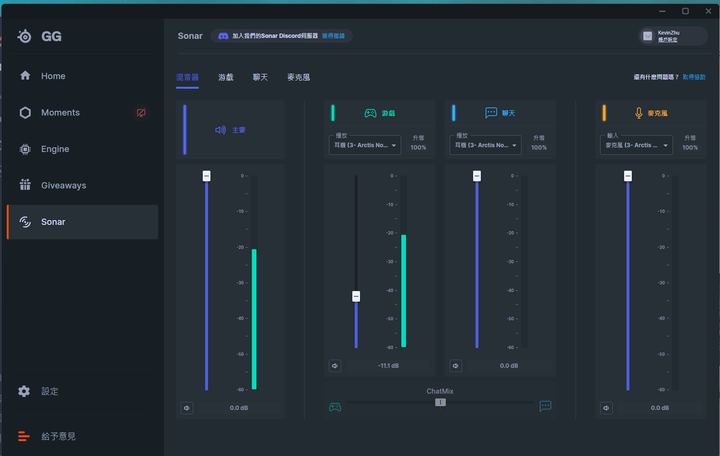Viewport: 720px width, 456px height.
Task: Click the Sonar page title
Action: coord(190,36)
